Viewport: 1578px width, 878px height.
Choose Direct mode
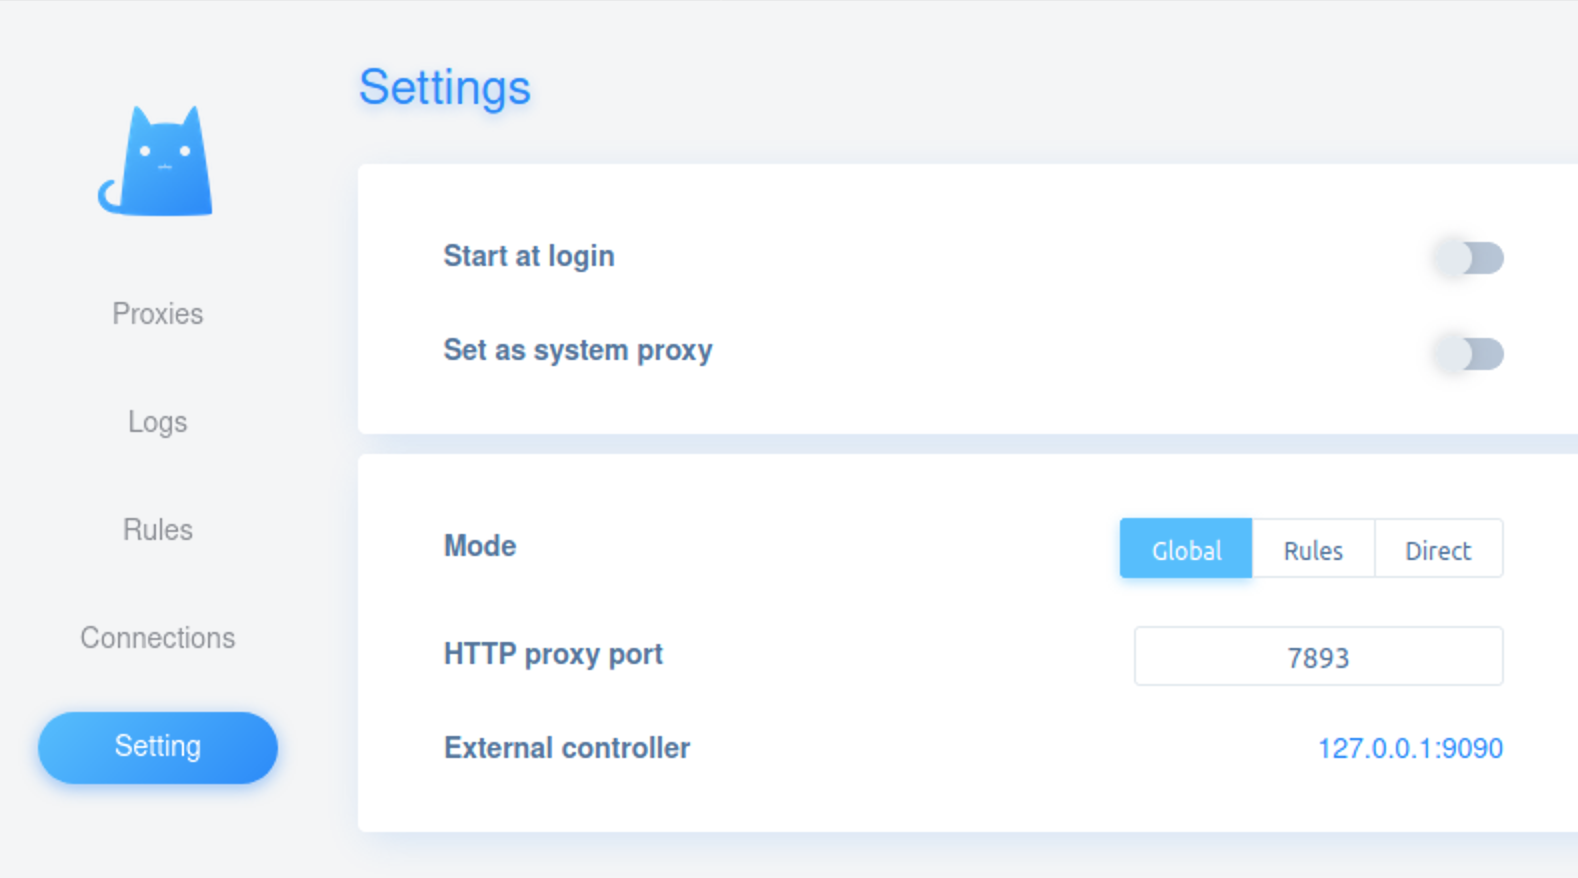1438,549
